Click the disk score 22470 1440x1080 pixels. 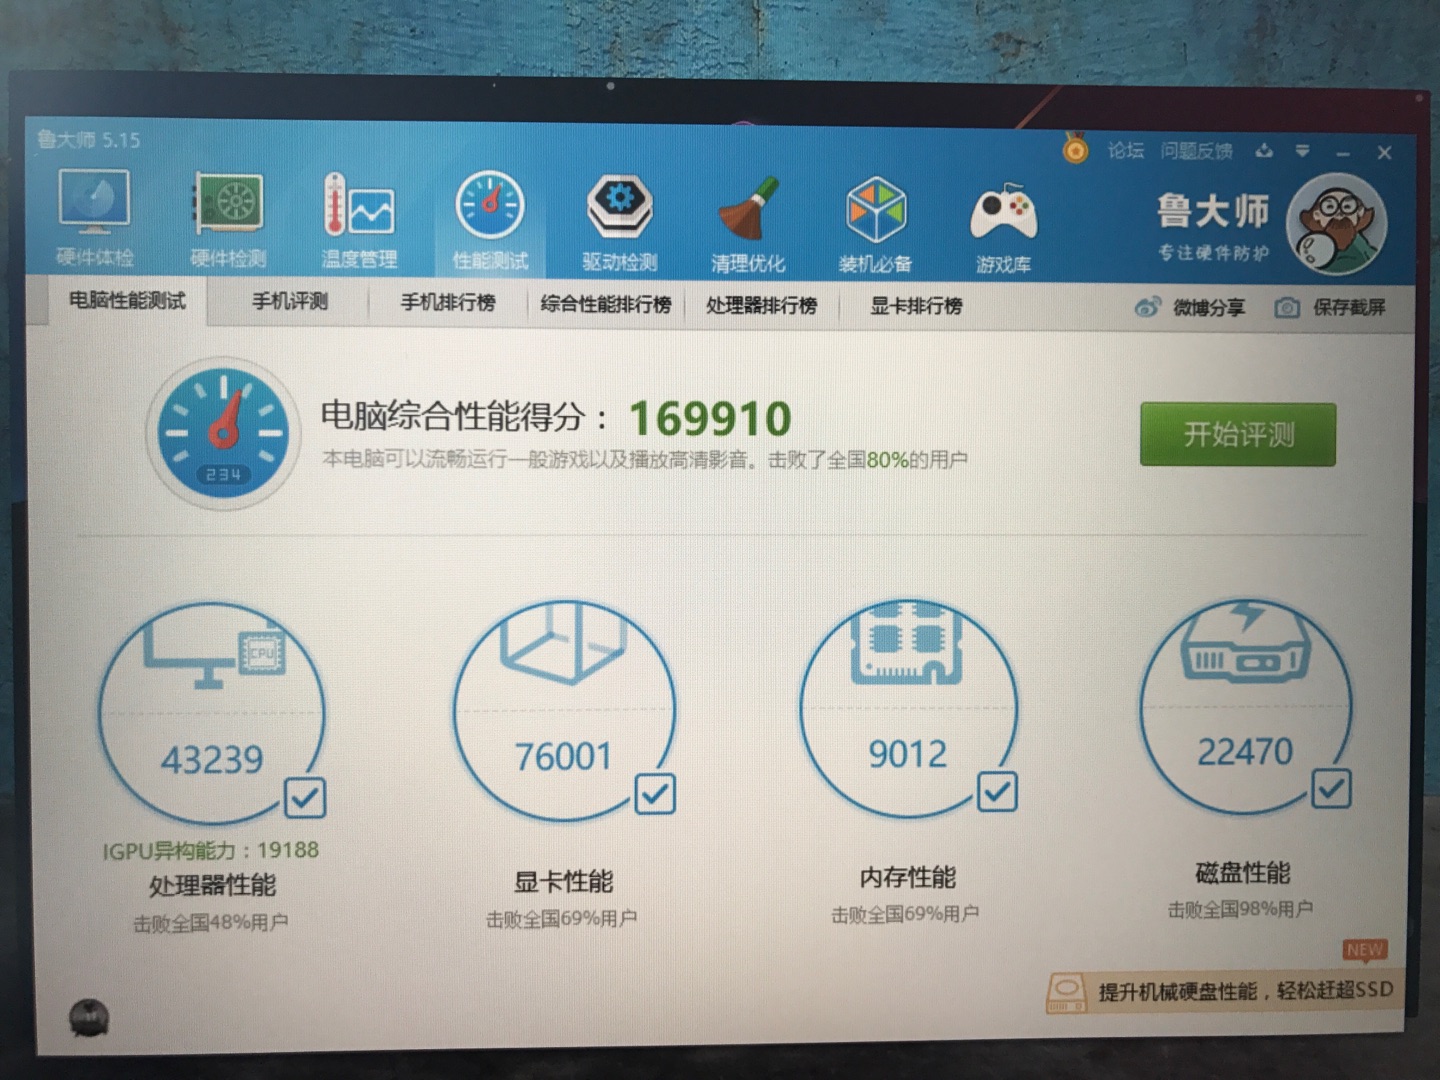tap(1245, 751)
